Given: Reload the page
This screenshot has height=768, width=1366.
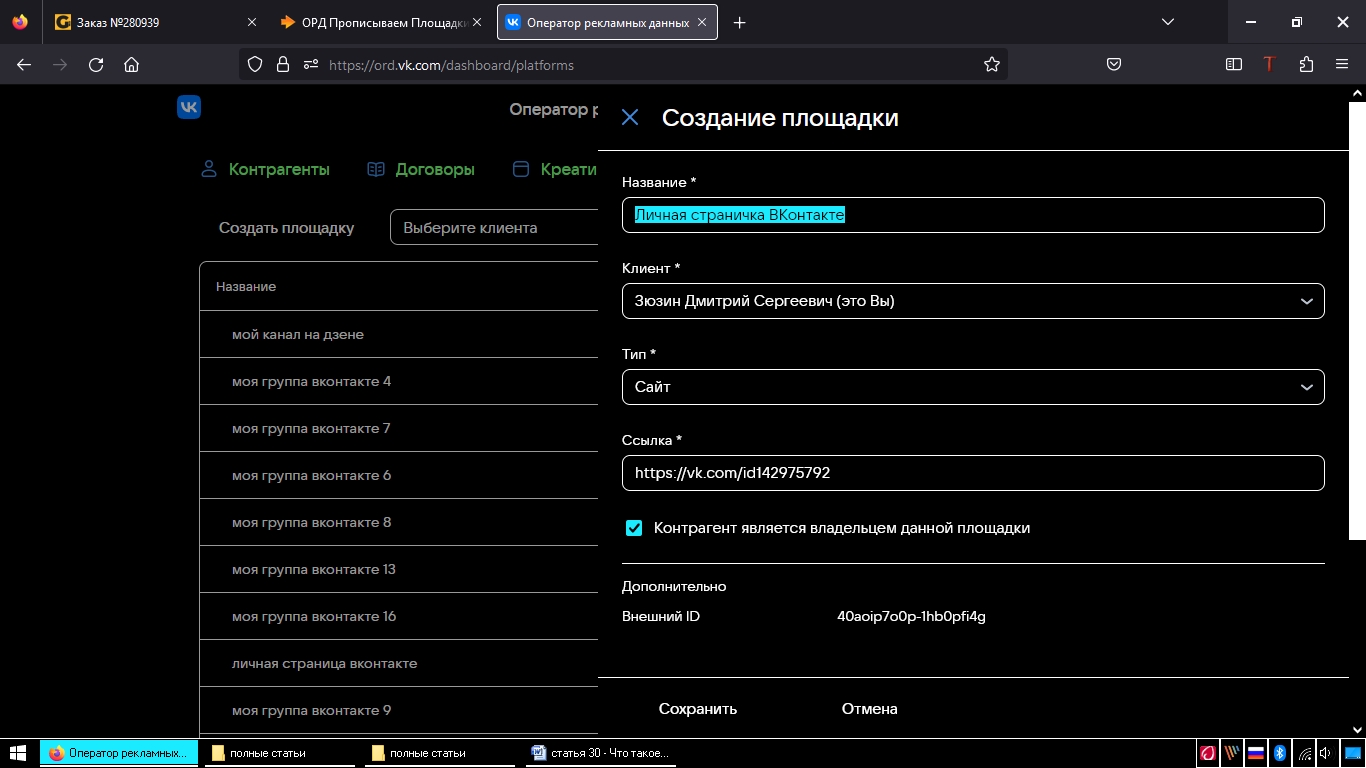Looking at the screenshot, I should coord(96,65).
